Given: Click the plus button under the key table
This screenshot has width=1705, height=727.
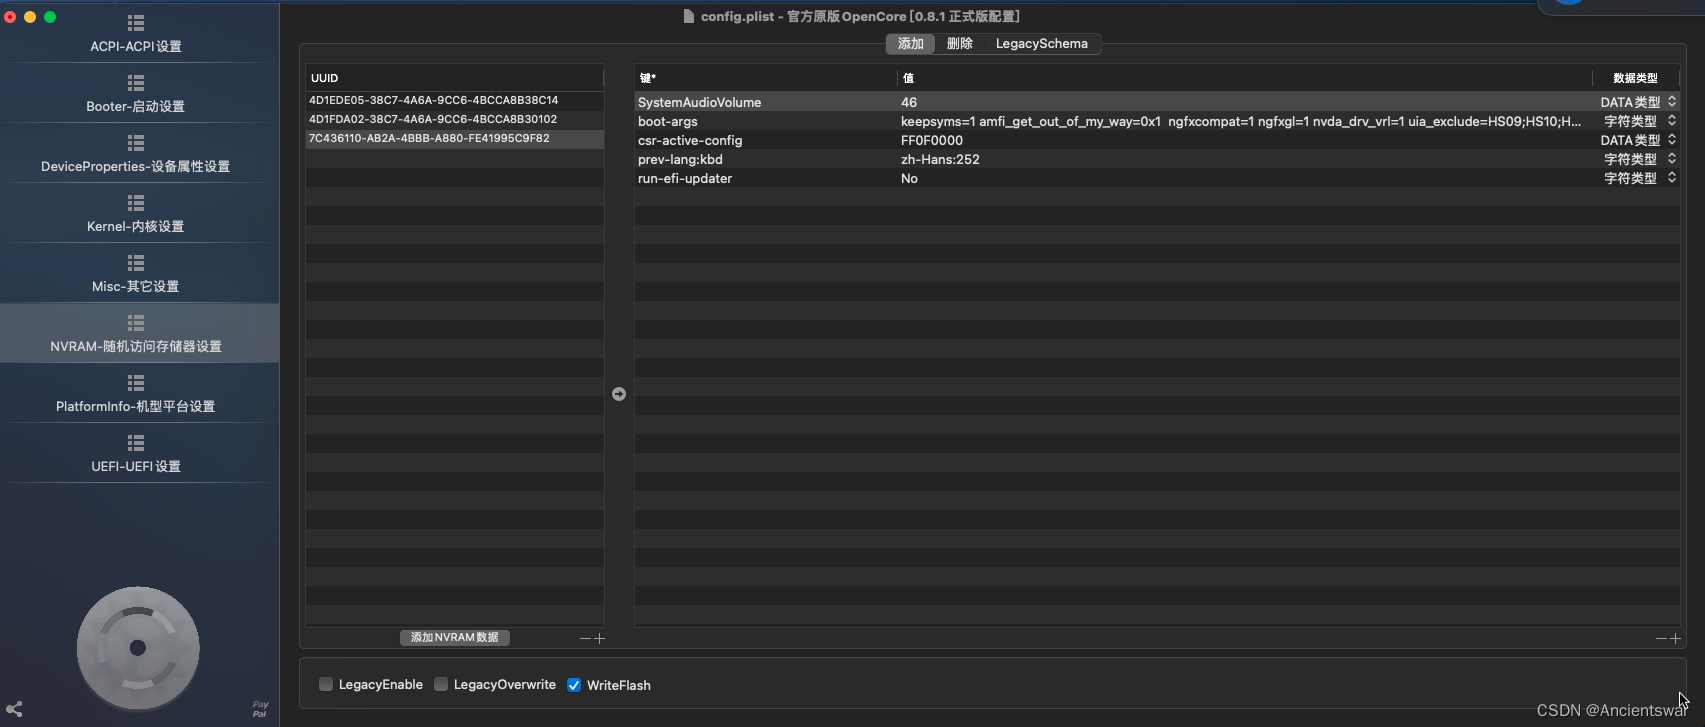Looking at the screenshot, I should coord(1676,638).
